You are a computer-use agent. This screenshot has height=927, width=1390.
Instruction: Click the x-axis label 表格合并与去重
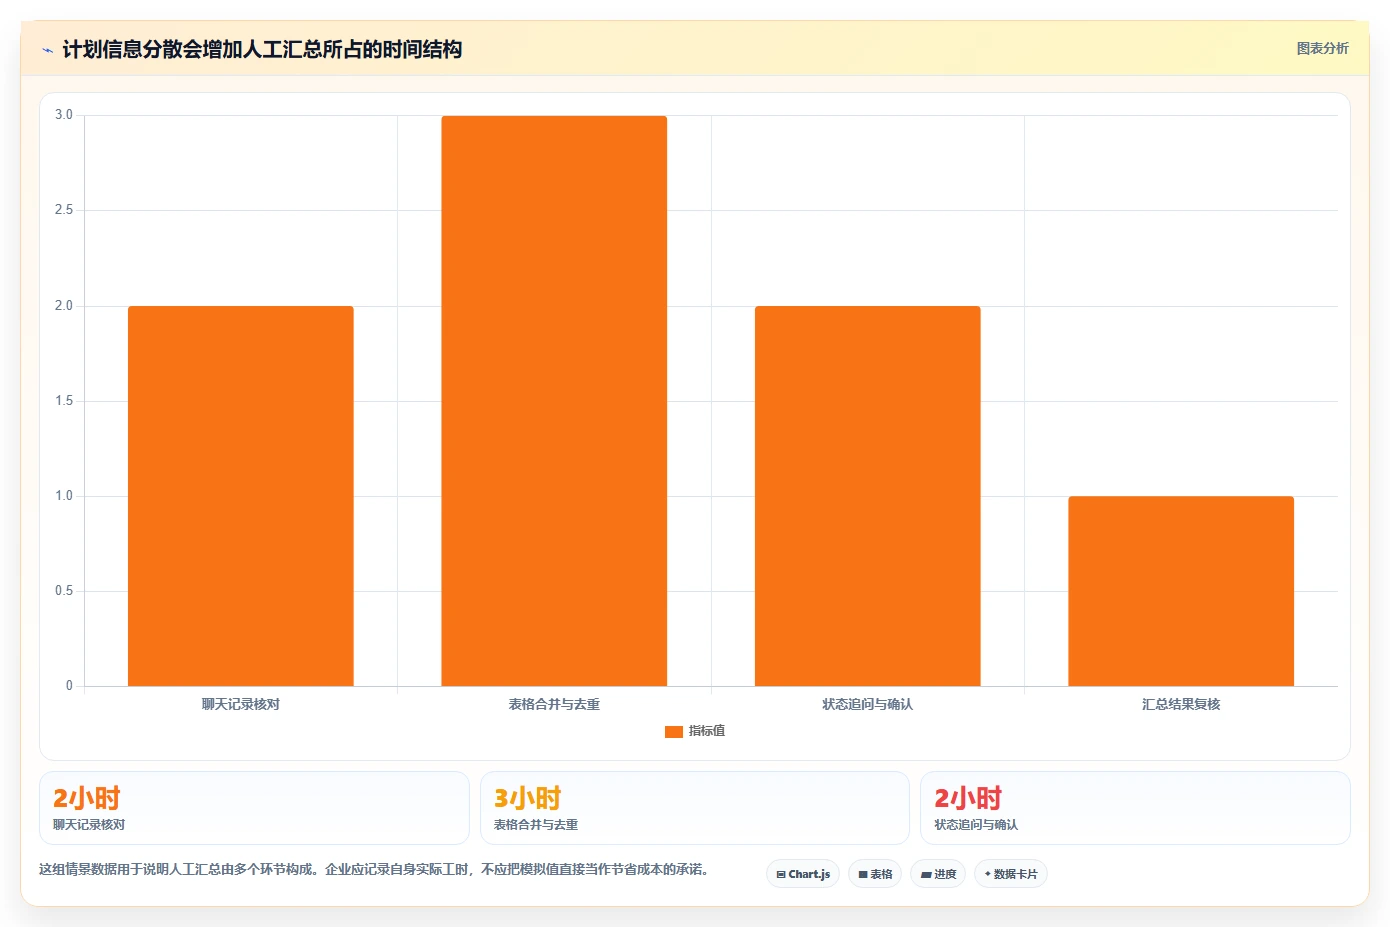click(x=554, y=704)
